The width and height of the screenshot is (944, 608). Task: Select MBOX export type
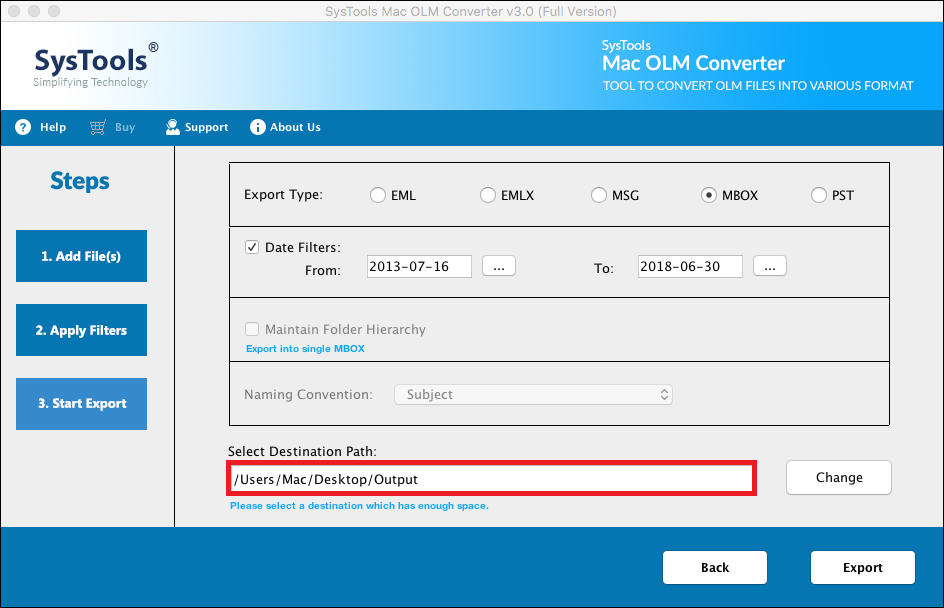tap(709, 195)
